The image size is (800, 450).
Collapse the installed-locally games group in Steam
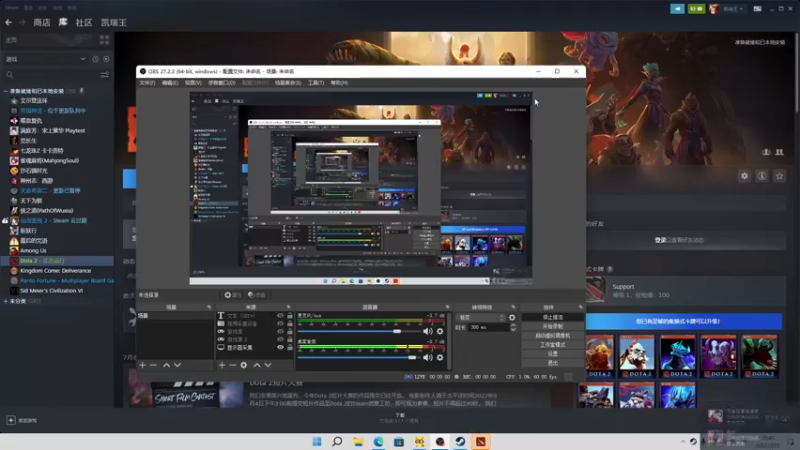pos(6,91)
